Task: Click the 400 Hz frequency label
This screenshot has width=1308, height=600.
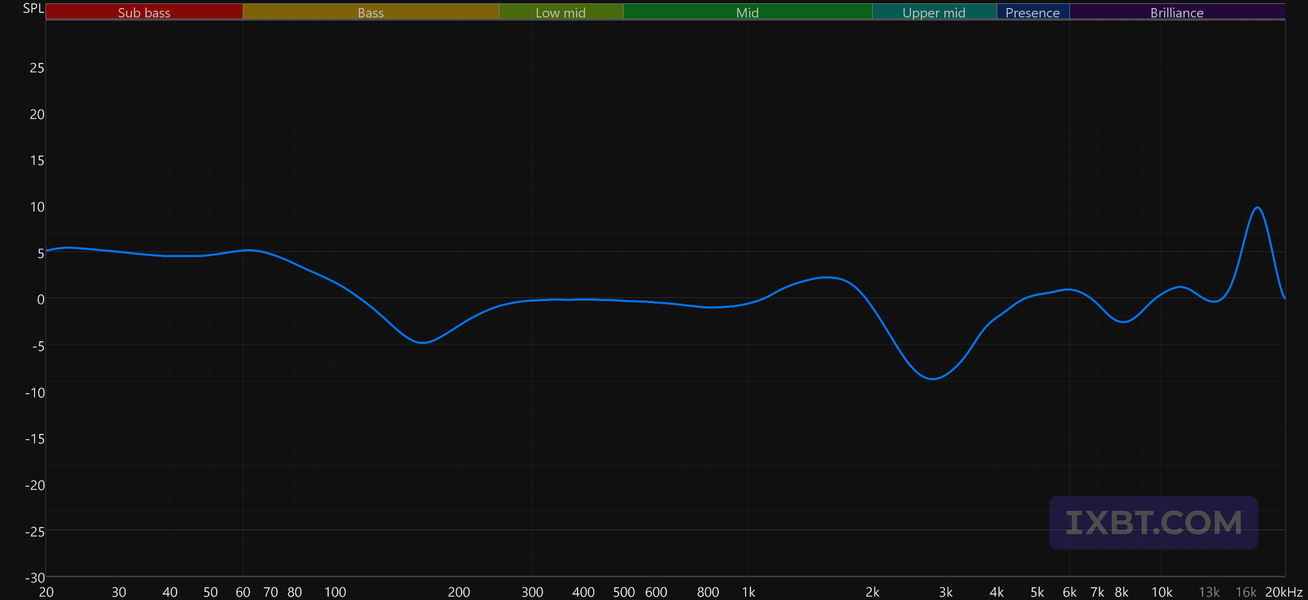Action: (x=584, y=592)
